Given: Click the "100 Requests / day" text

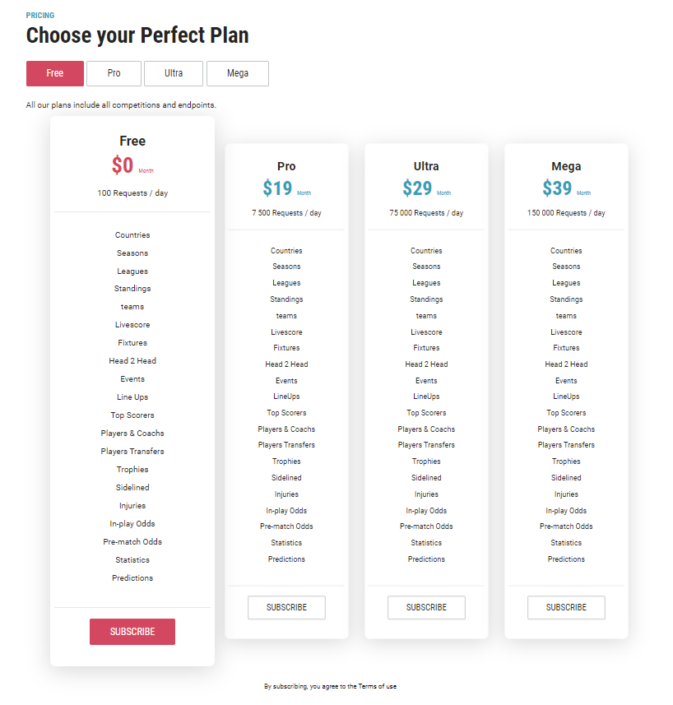Looking at the screenshot, I should 132,193.
